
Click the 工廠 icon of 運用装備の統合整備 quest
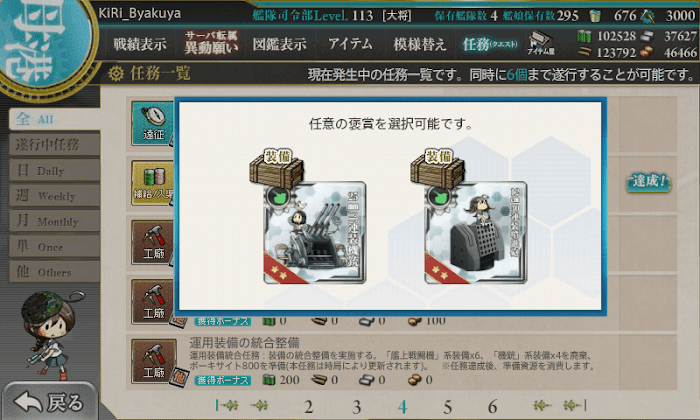click(154, 362)
